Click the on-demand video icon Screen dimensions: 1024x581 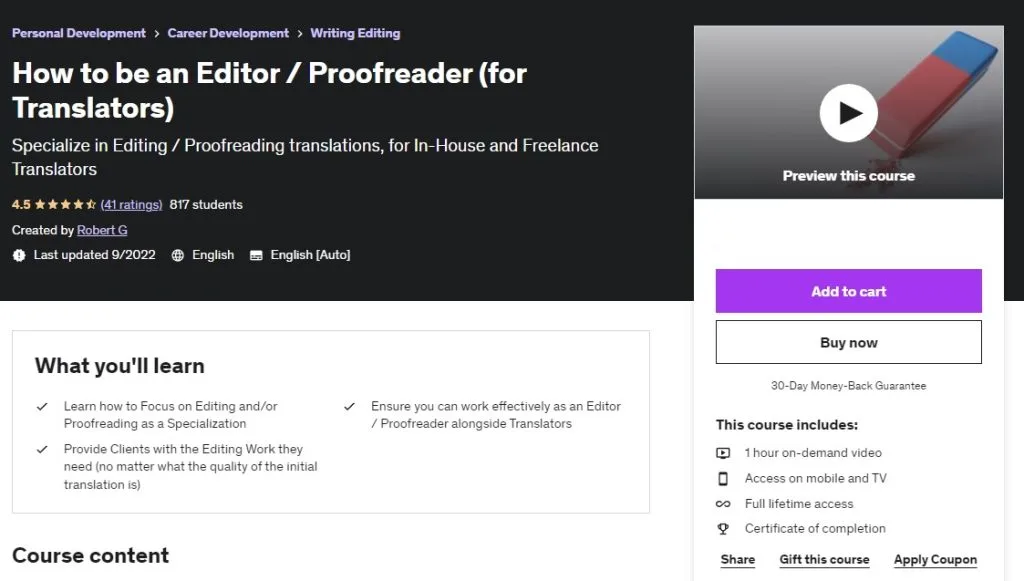(723, 453)
